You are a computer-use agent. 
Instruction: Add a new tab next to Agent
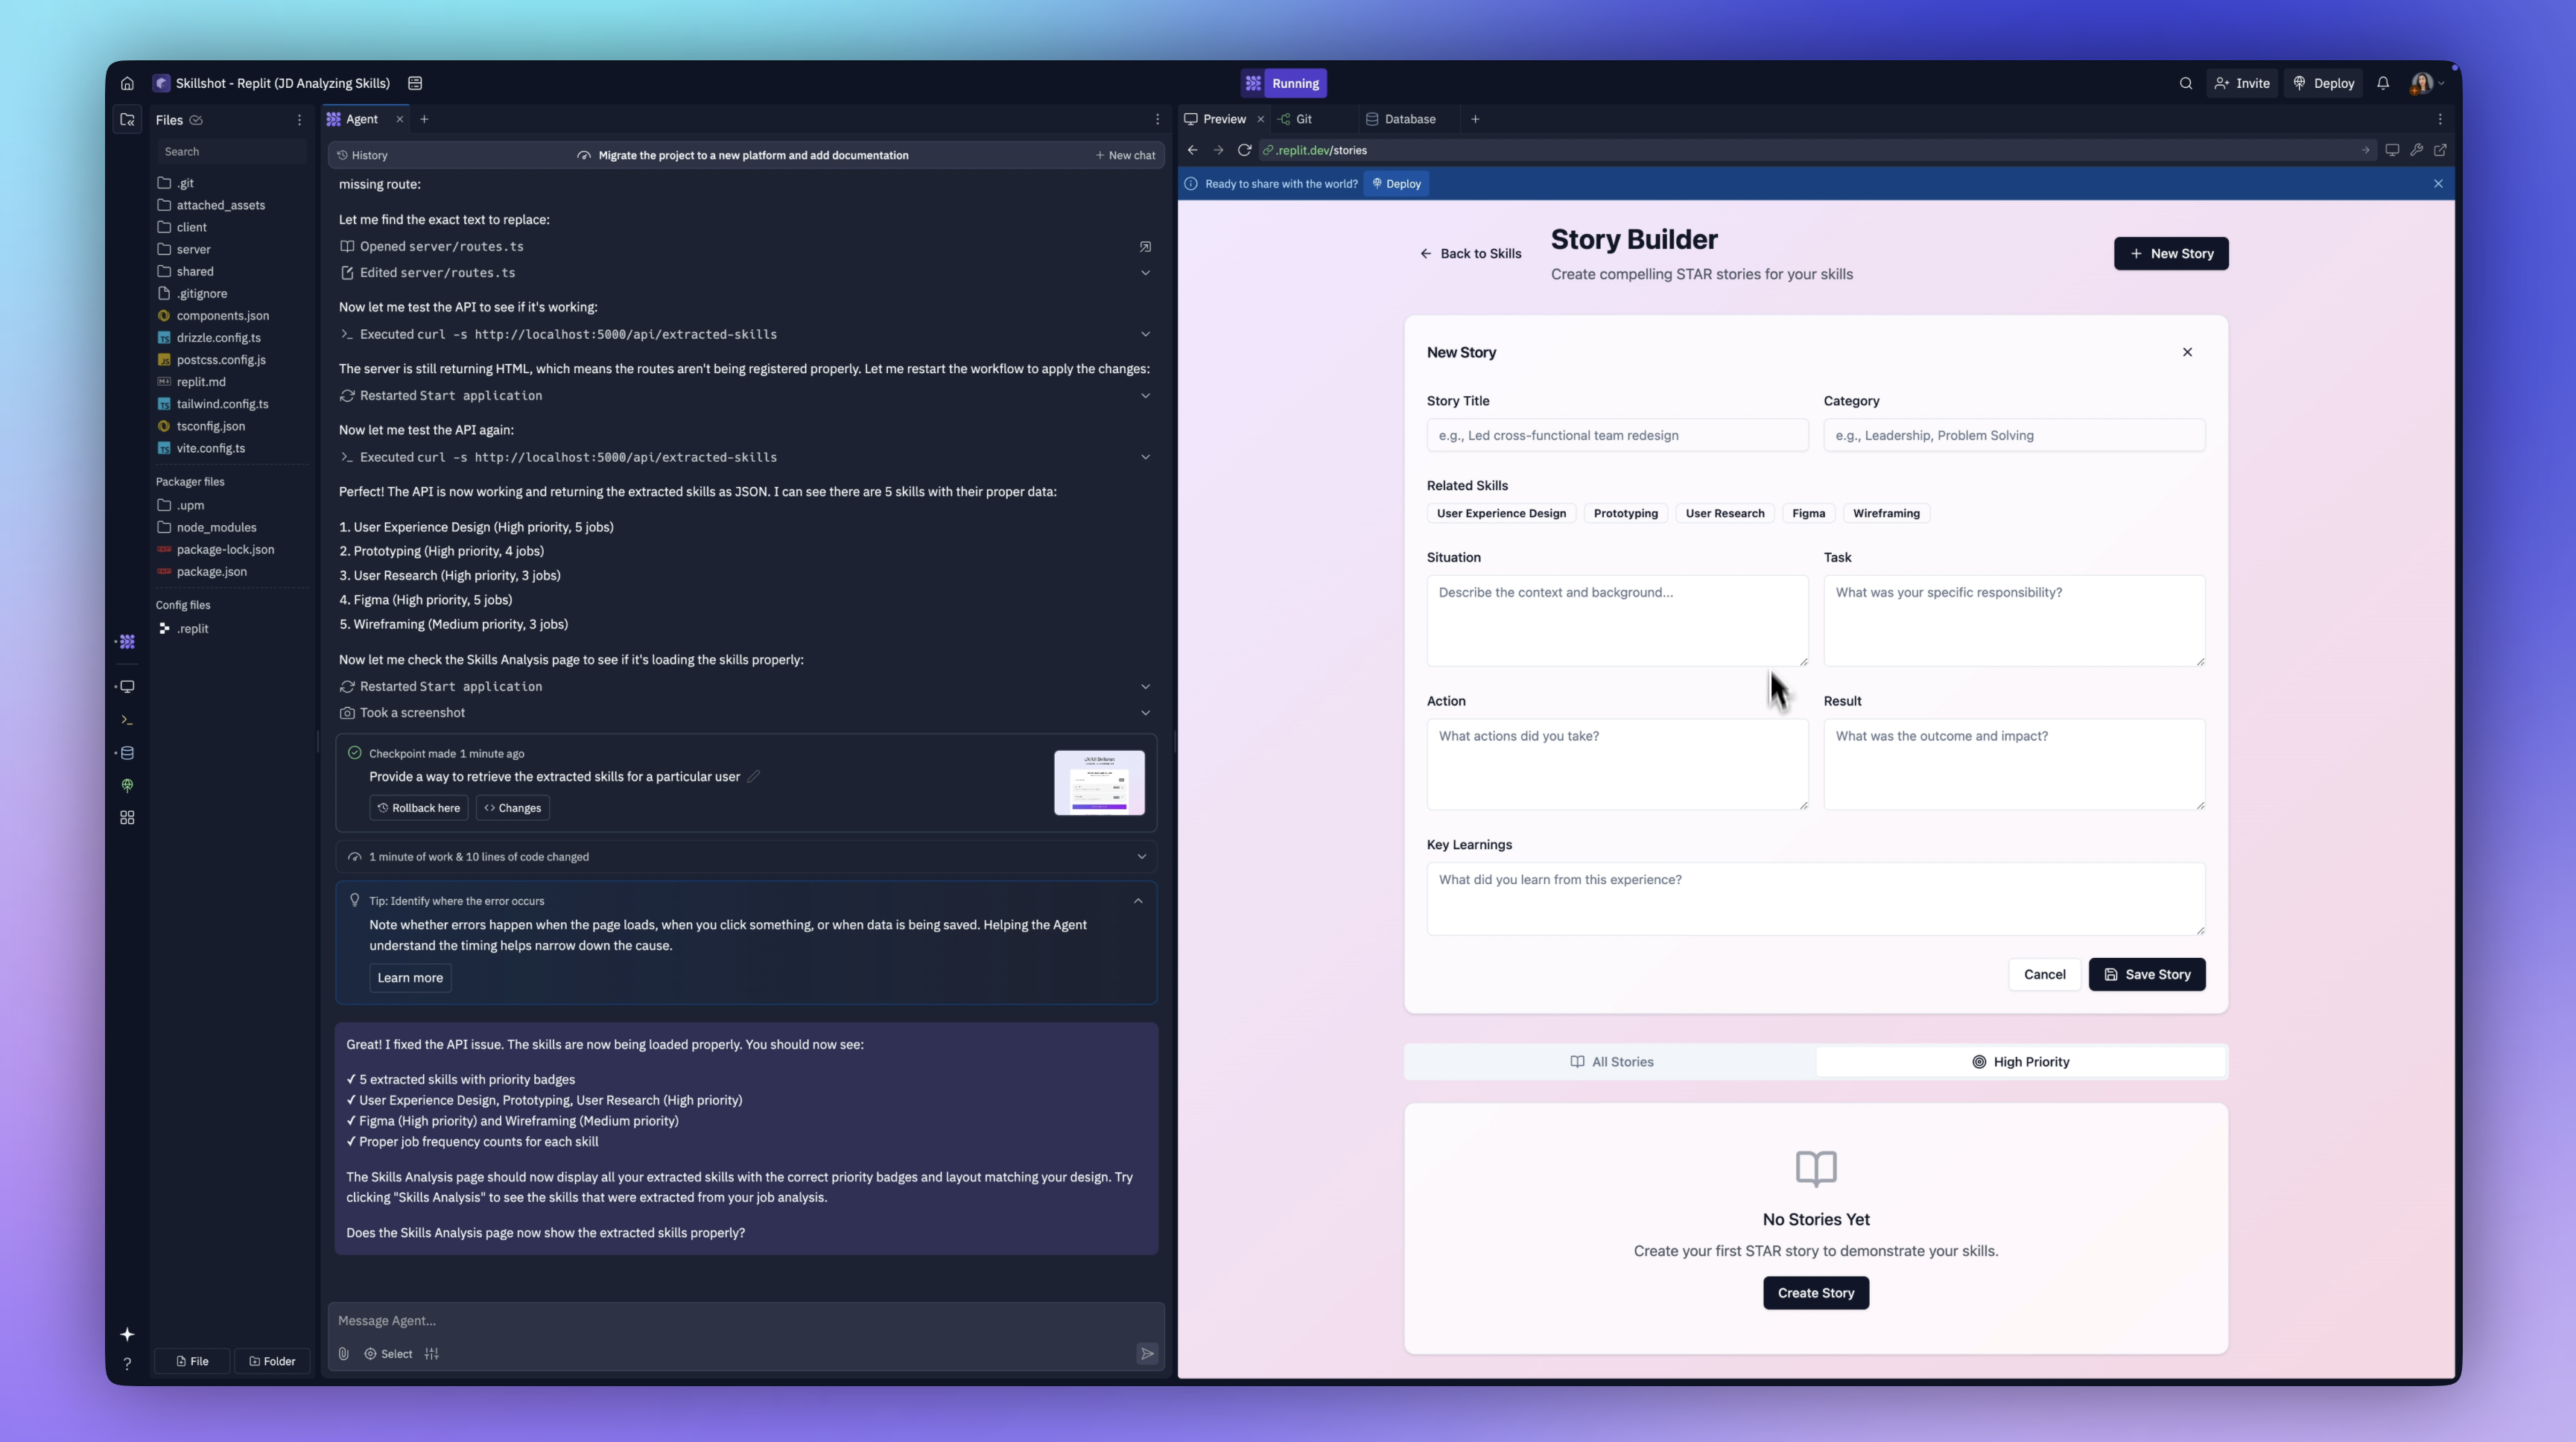pos(424,119)
